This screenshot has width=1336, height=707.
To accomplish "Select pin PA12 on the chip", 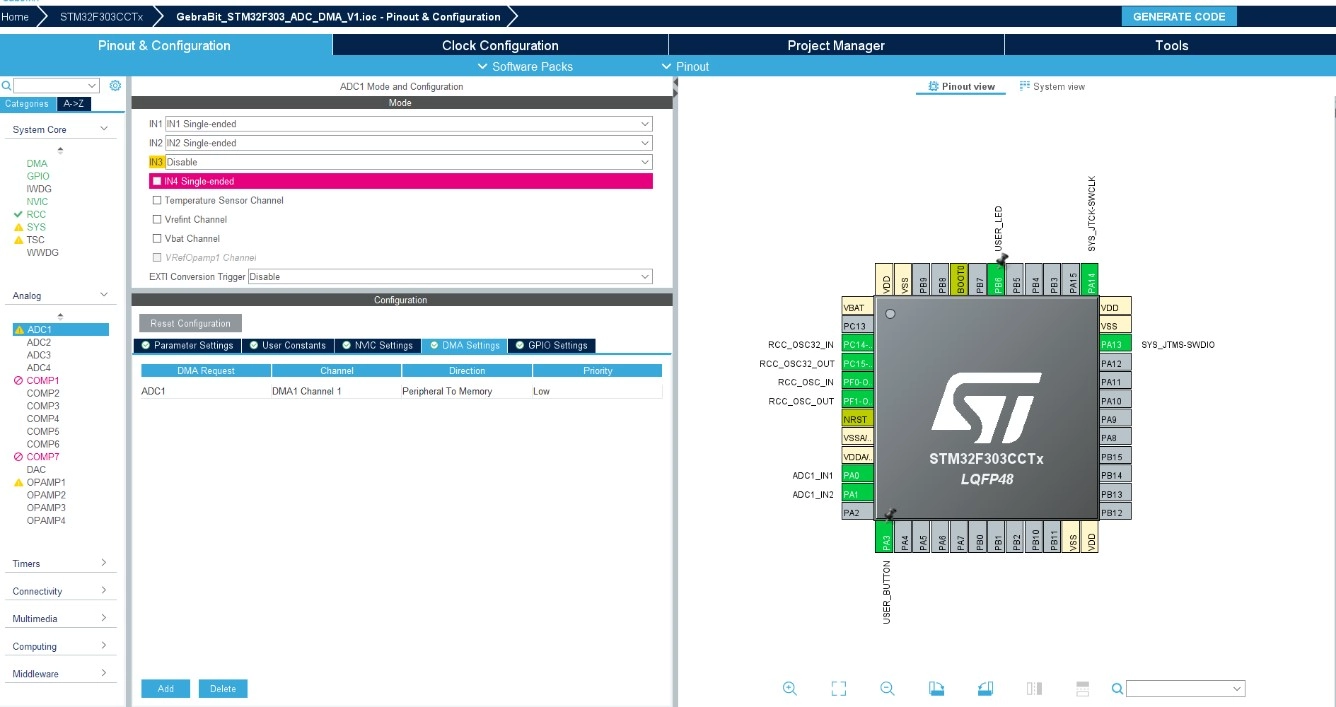I will tap(1115, 363).
